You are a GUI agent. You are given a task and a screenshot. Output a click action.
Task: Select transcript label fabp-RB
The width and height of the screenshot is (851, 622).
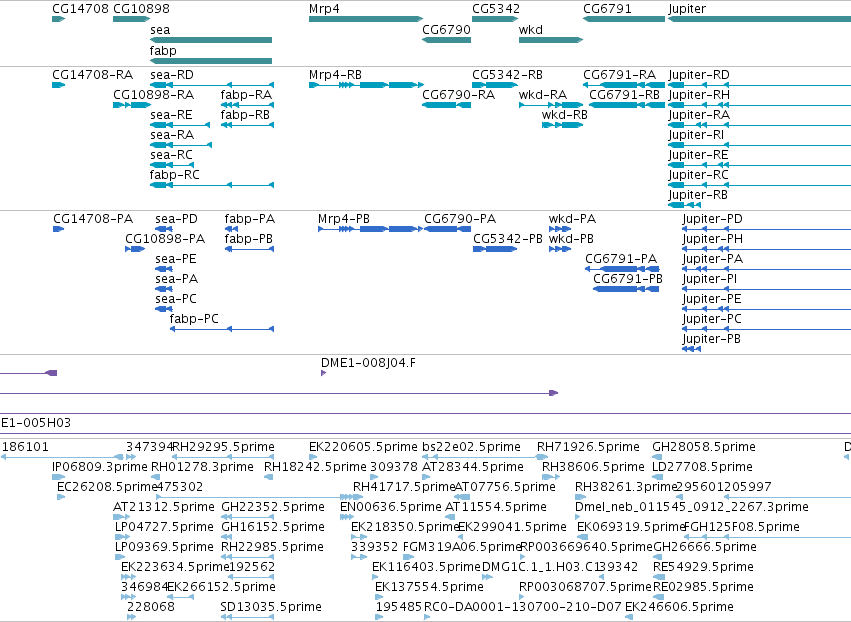245,115
